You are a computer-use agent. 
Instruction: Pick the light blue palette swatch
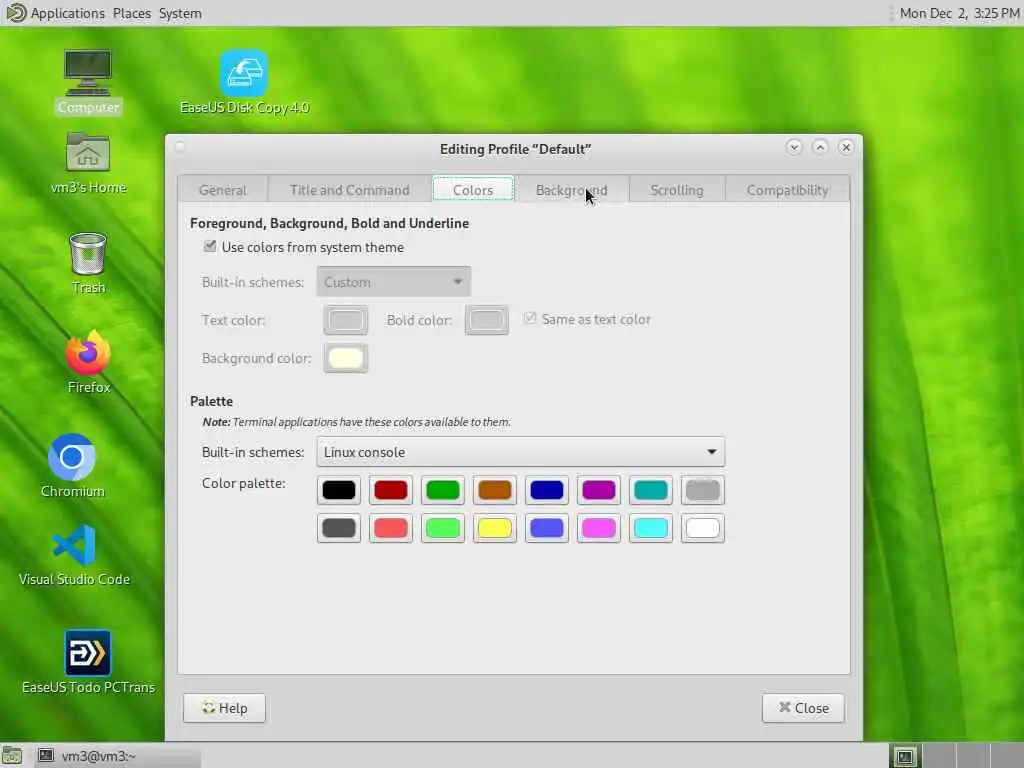547,528
